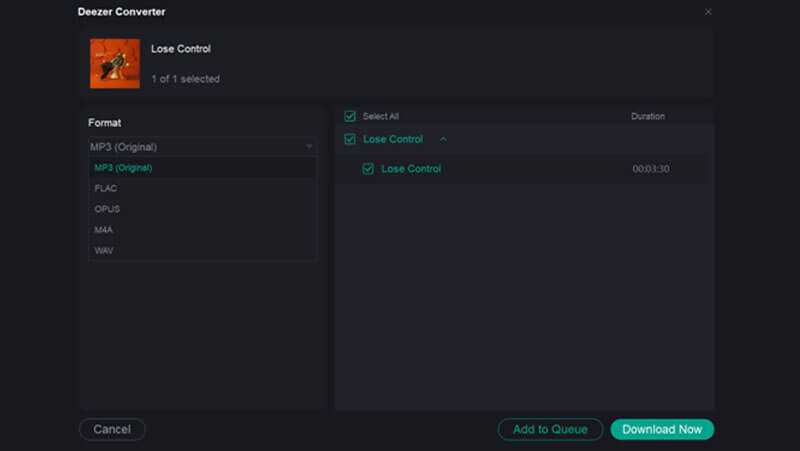The height and width of the screenshot is (451, 800).
Task: Start conversion with Download Now
Action: [662, 429]
